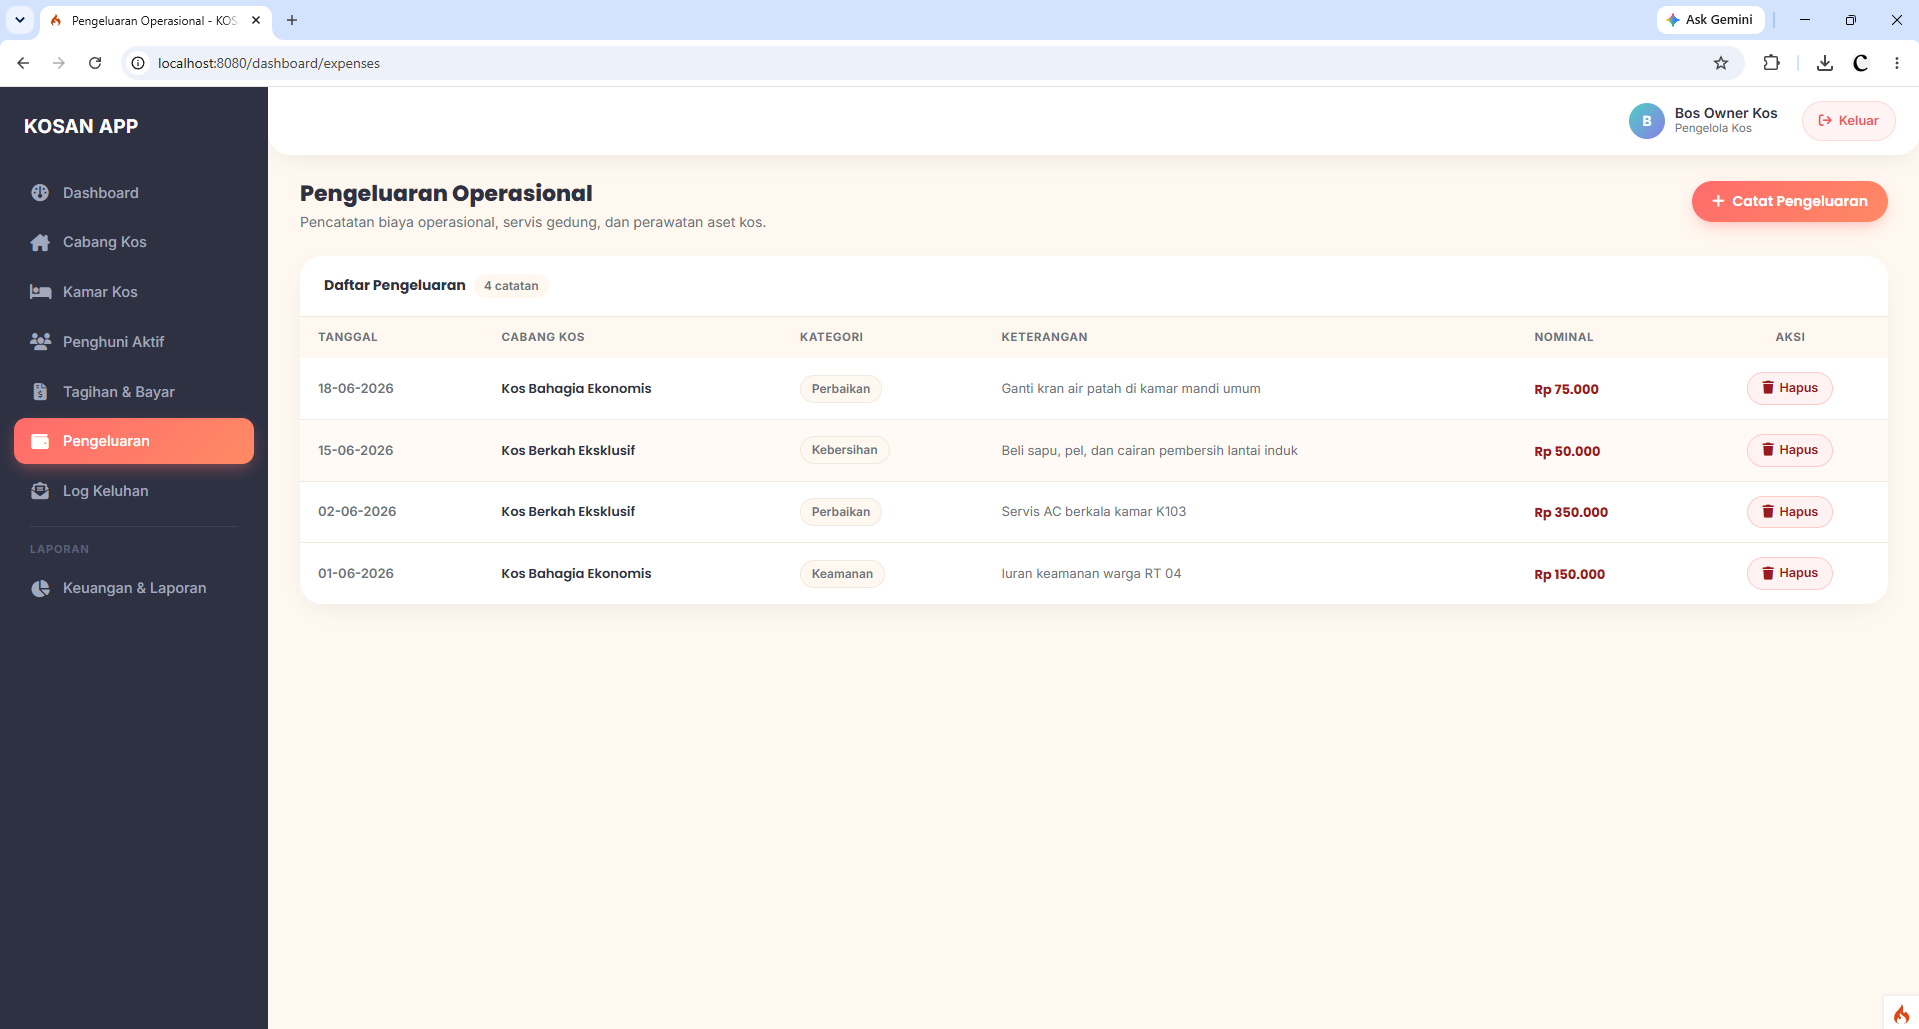This screenshot has height=1029, width=1919.
Task: Click the site information icon in address bar
Action: 138,63
